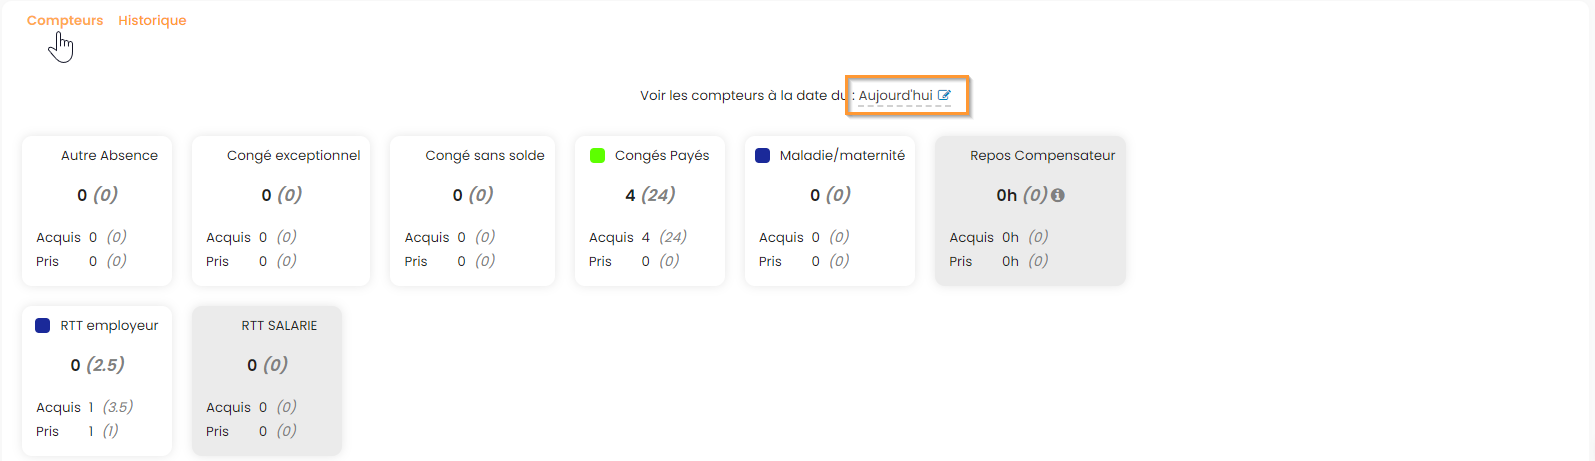Open the Compteurs tab
This screenshot has height=461, width=1595.
pyautogui.click(x=65, y=20)
